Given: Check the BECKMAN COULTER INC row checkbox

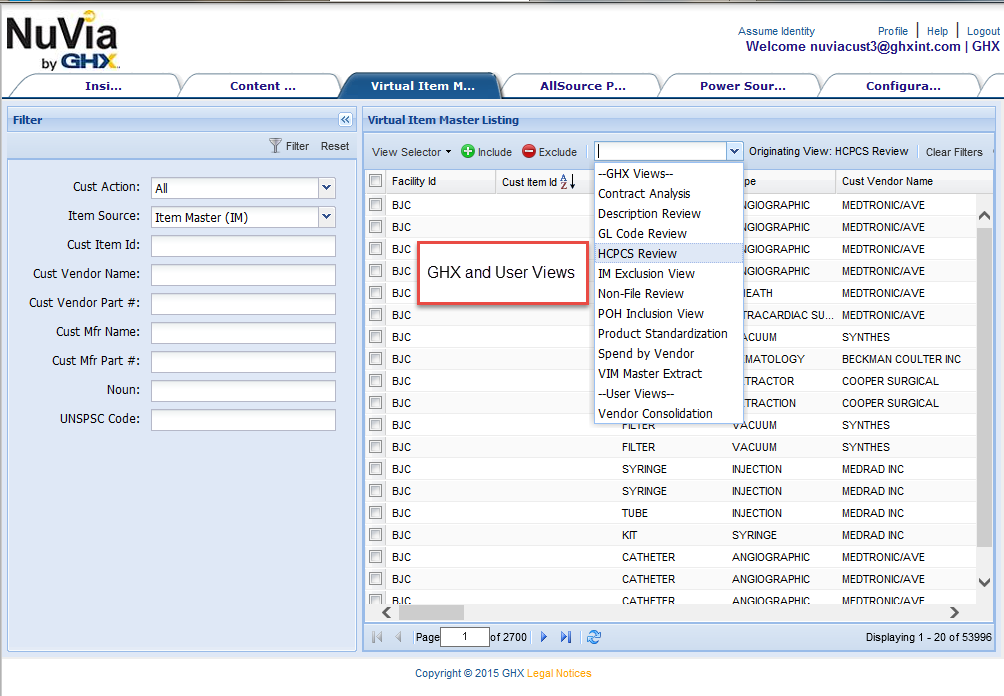Looking at the screenshot, I should 376,359.
